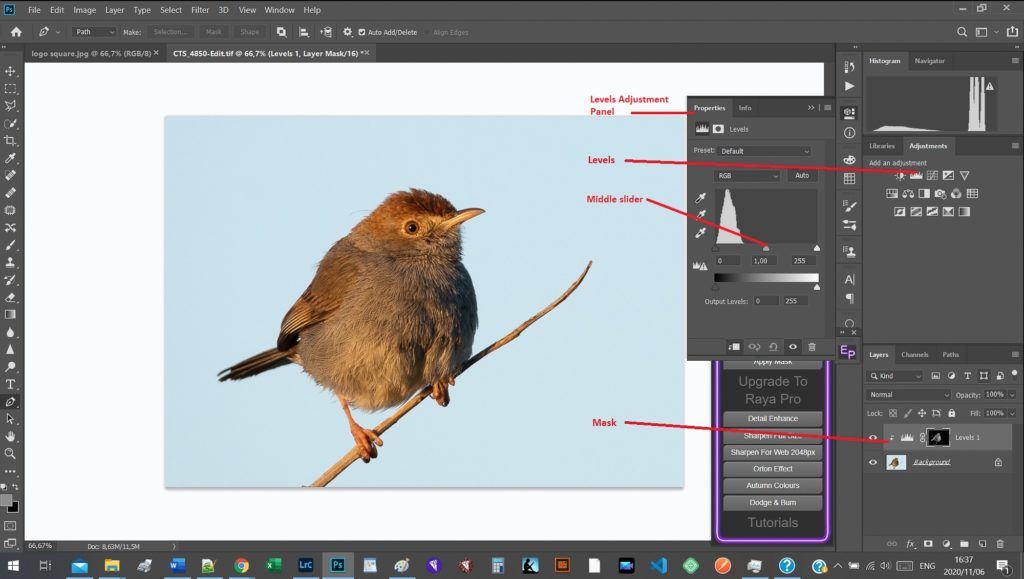This screenshot has height=579, width=1024.
Task: Open the Filter menu
Action: [200, 10]
